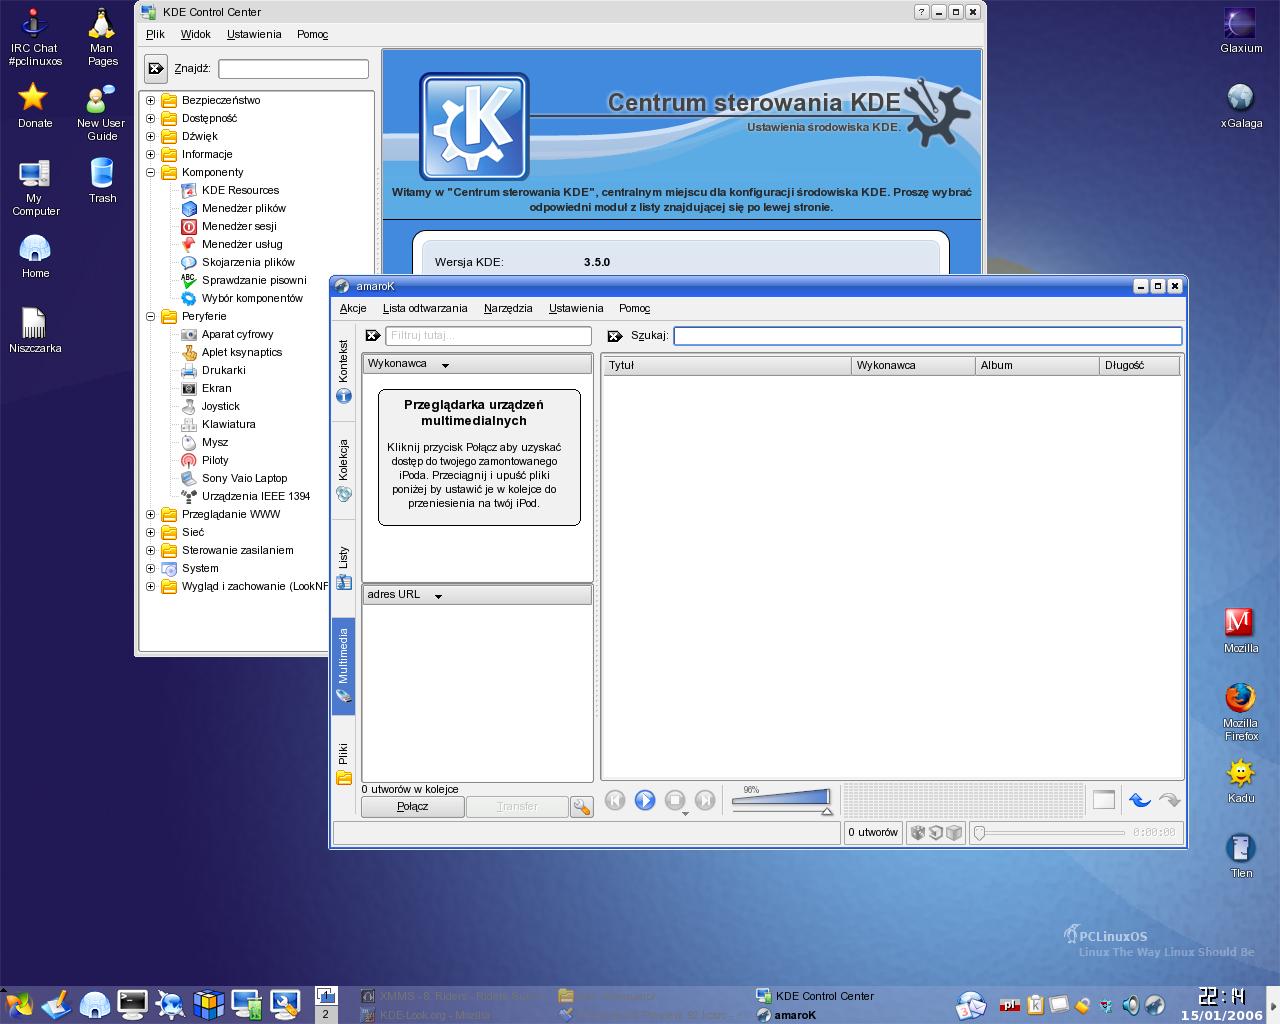Sort playlist by Album column header
Screen dimensions: 1280x1024
click(1037, 365)
